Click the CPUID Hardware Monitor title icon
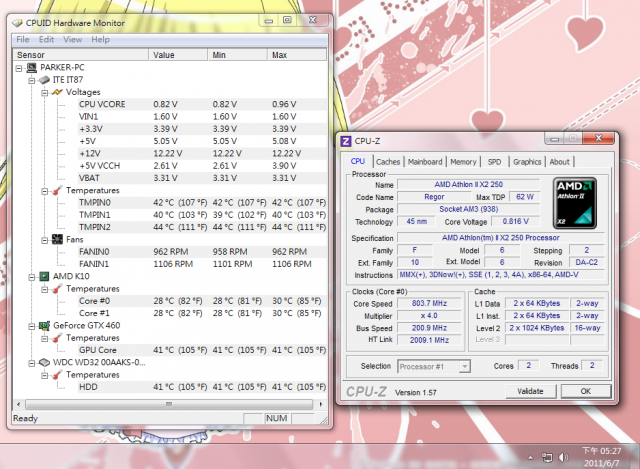Screen dimensions: 640x469 [x=17, y=23]
